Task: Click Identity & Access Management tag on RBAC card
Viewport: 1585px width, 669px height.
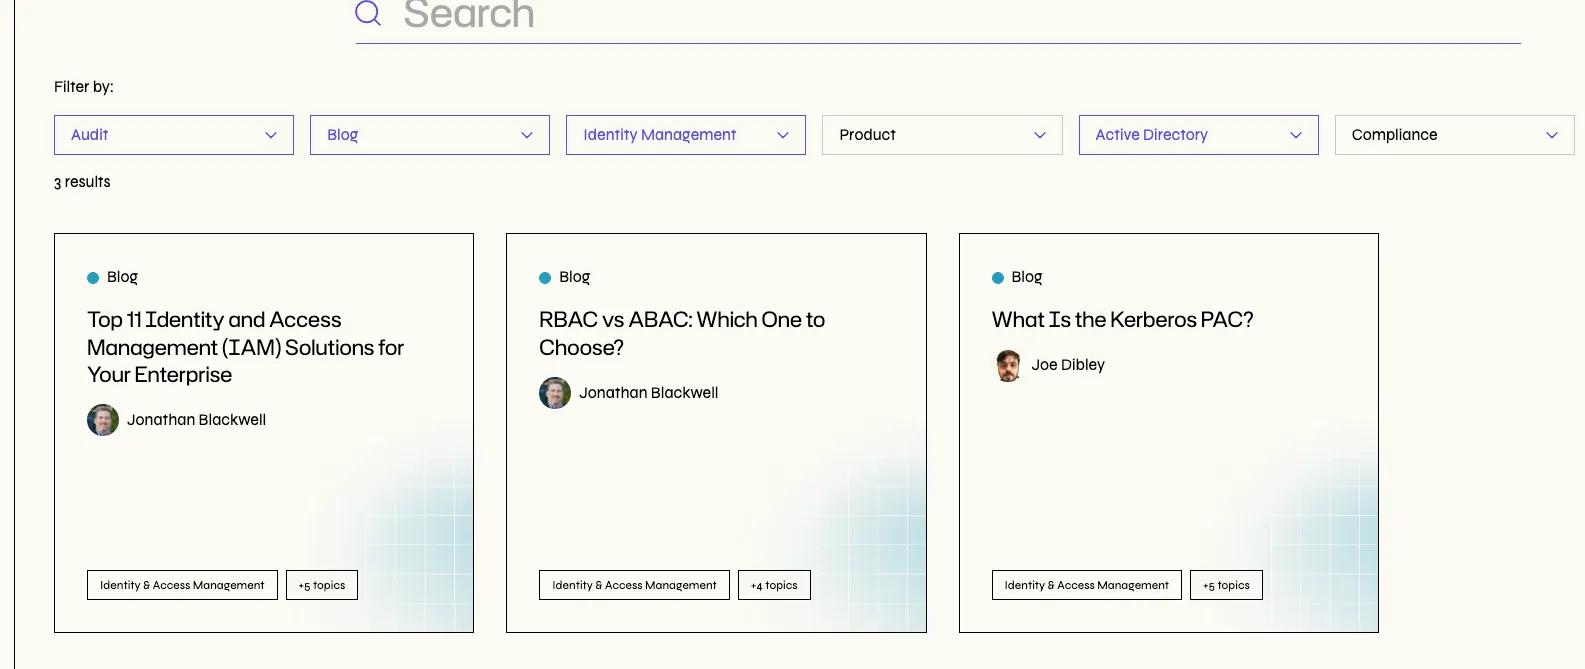Action: click(x=634, y=585)
